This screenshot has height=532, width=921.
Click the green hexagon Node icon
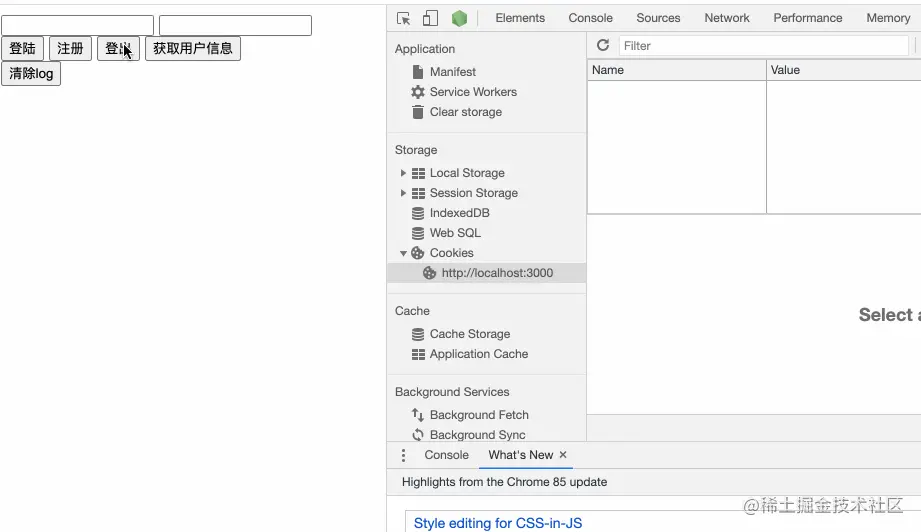[459, 18]
